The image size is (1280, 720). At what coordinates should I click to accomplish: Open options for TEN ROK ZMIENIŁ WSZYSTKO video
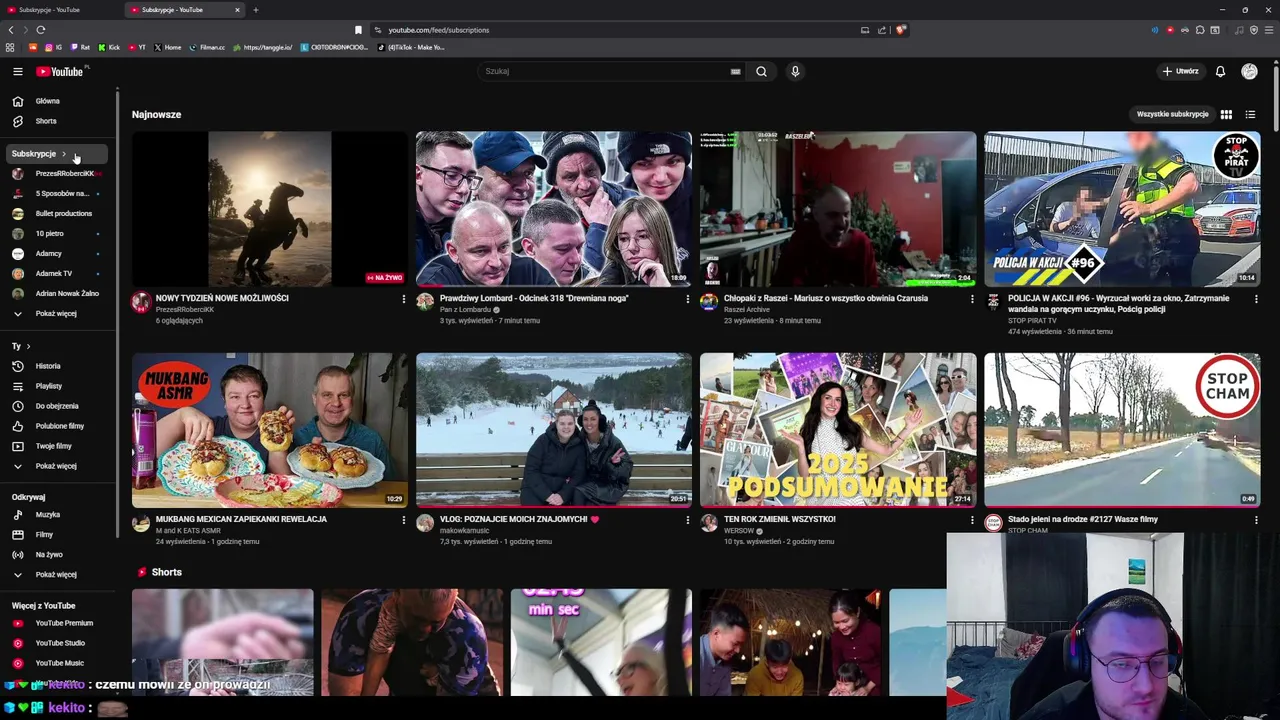click(971, 520)
